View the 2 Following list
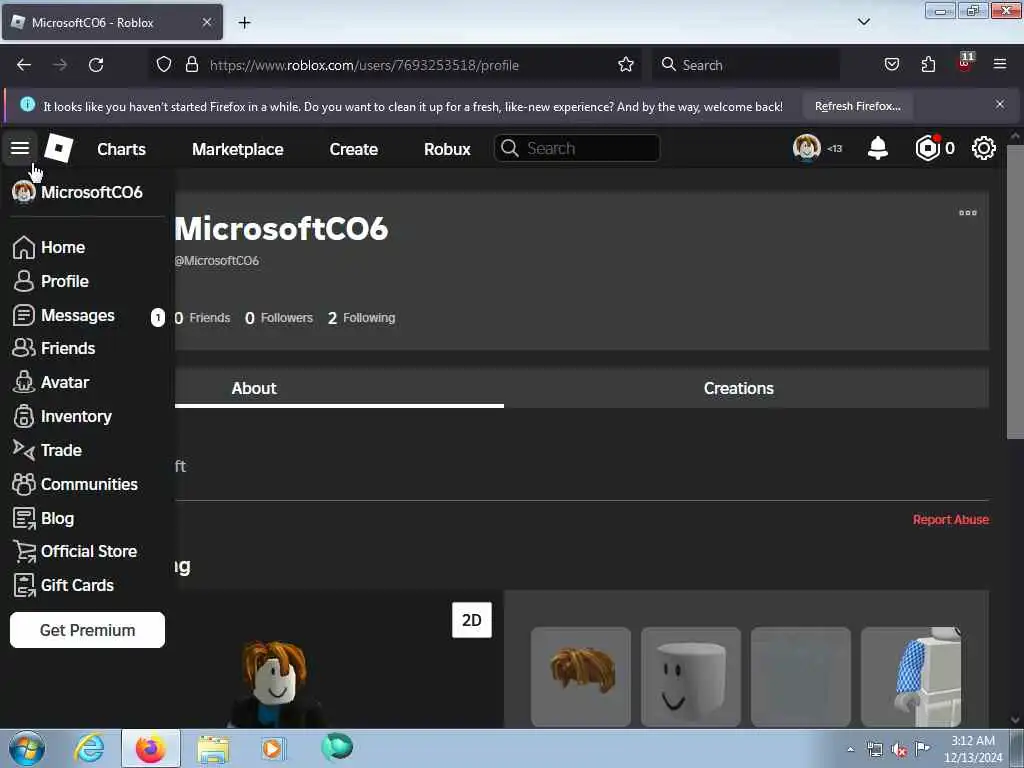 (x=361, y=318)
